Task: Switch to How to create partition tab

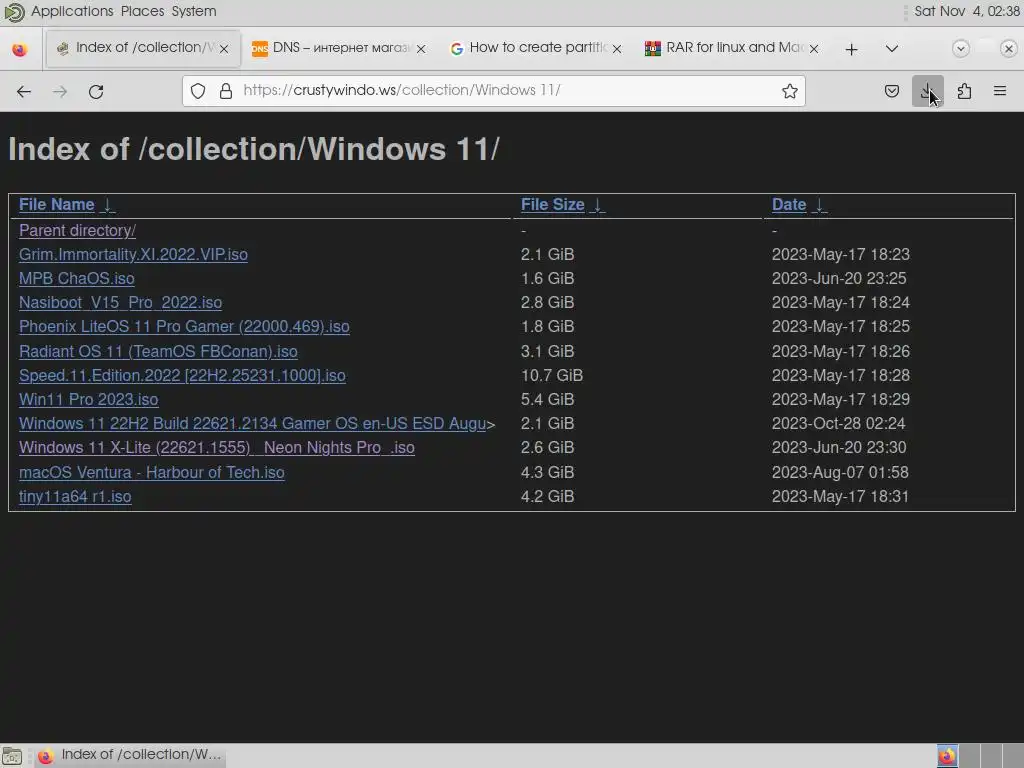Action: [x=536, y=48]
